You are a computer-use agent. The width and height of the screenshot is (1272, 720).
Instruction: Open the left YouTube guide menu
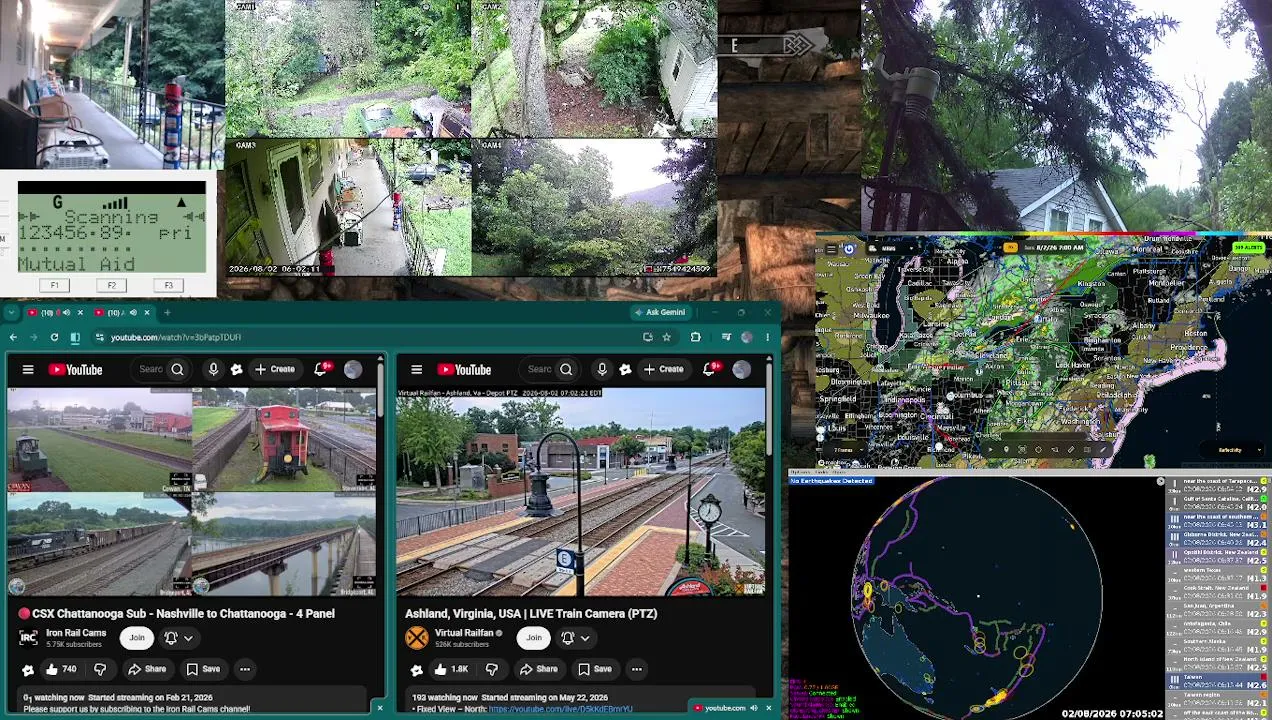28,370
